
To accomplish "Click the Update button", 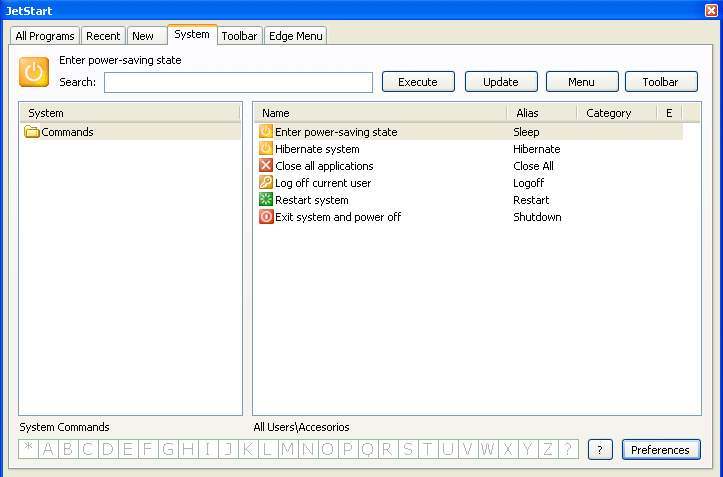I will pos(501,82).
